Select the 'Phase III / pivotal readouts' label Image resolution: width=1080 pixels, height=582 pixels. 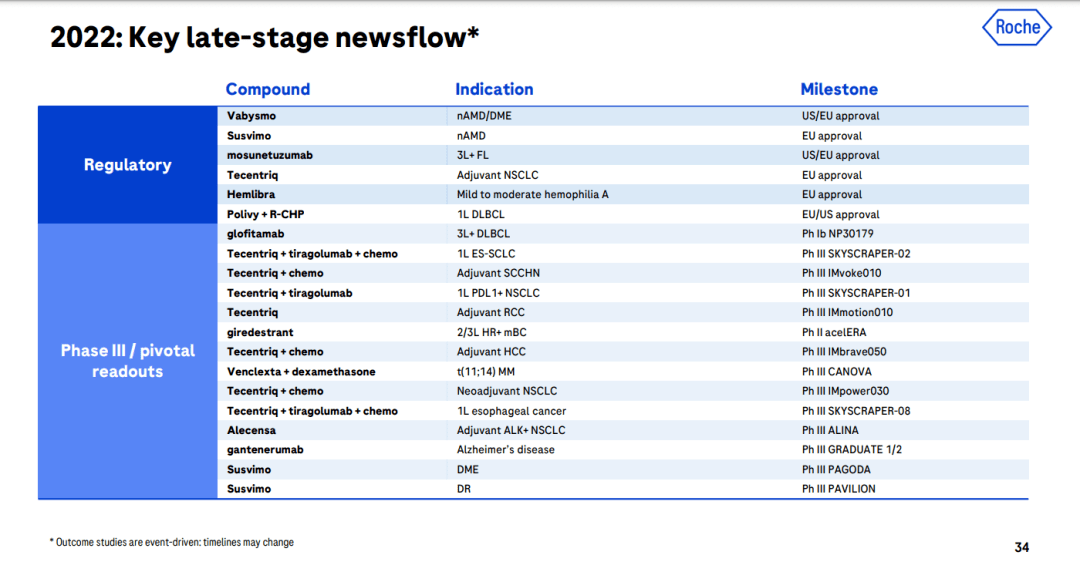click(x=127, y=361)
